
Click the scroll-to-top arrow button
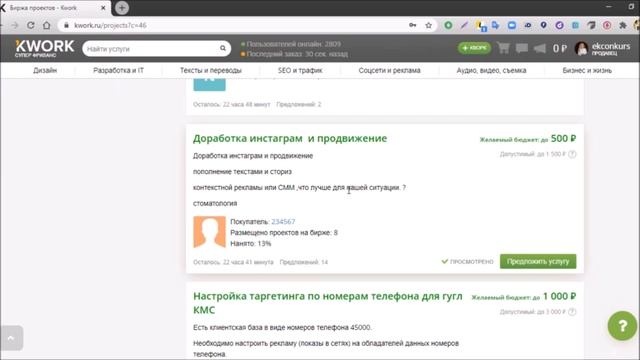[x=11, y=338]
